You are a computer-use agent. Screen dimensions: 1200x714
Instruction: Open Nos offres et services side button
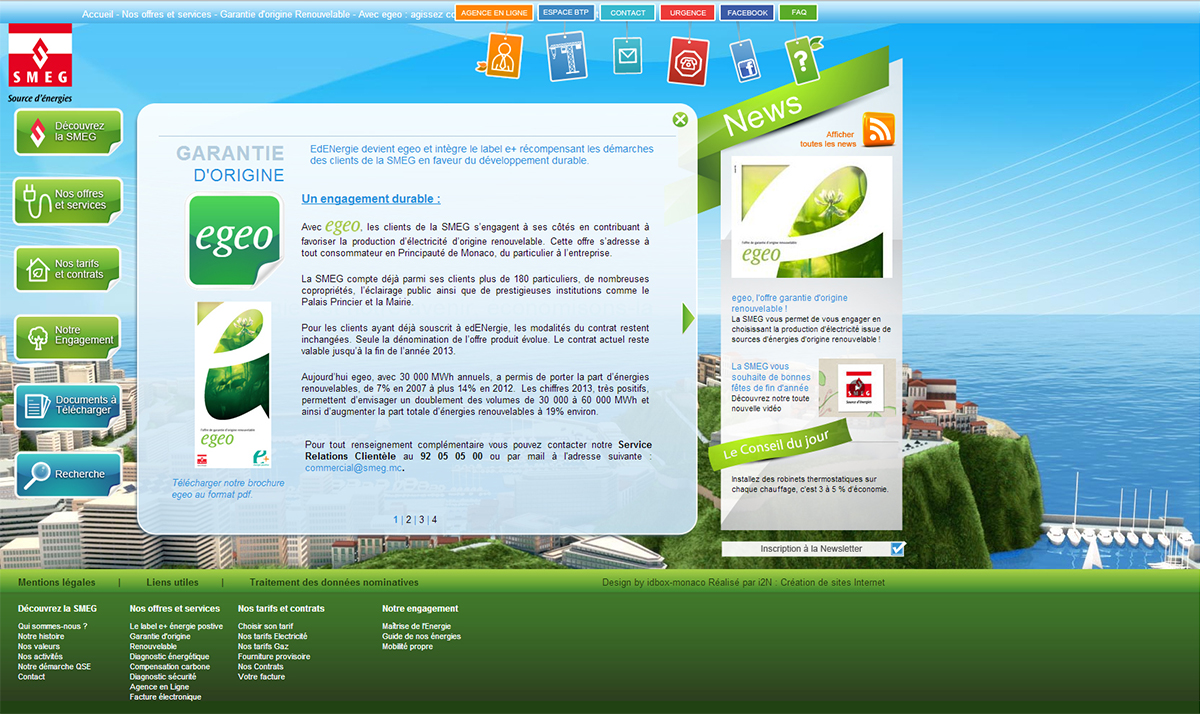click(x=68, y=200)
